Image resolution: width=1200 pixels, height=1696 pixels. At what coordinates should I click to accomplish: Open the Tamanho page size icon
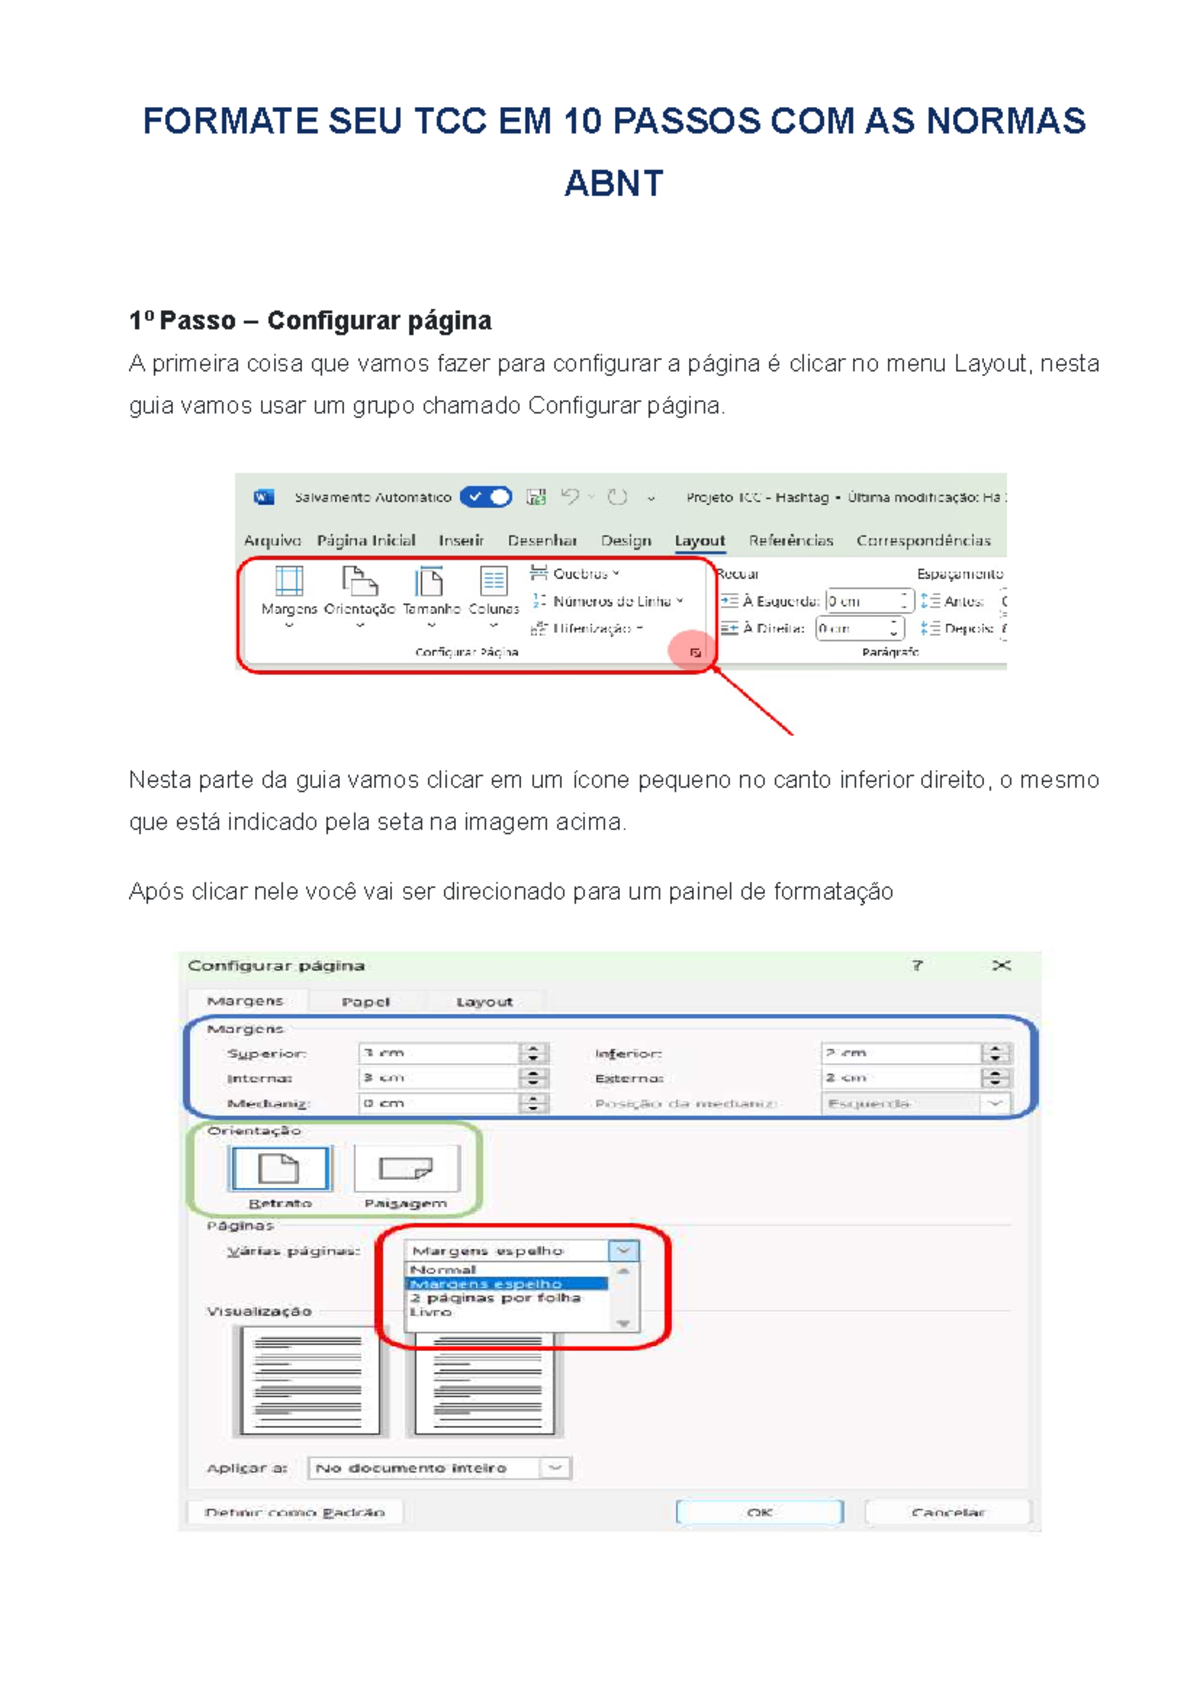pos(429,581)
